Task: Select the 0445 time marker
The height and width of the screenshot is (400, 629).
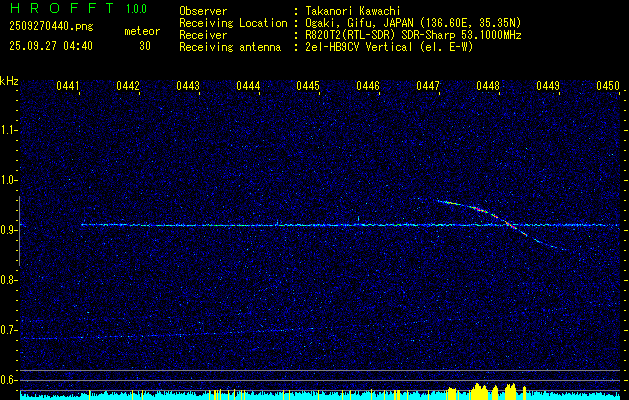Action: pos(308,87)
